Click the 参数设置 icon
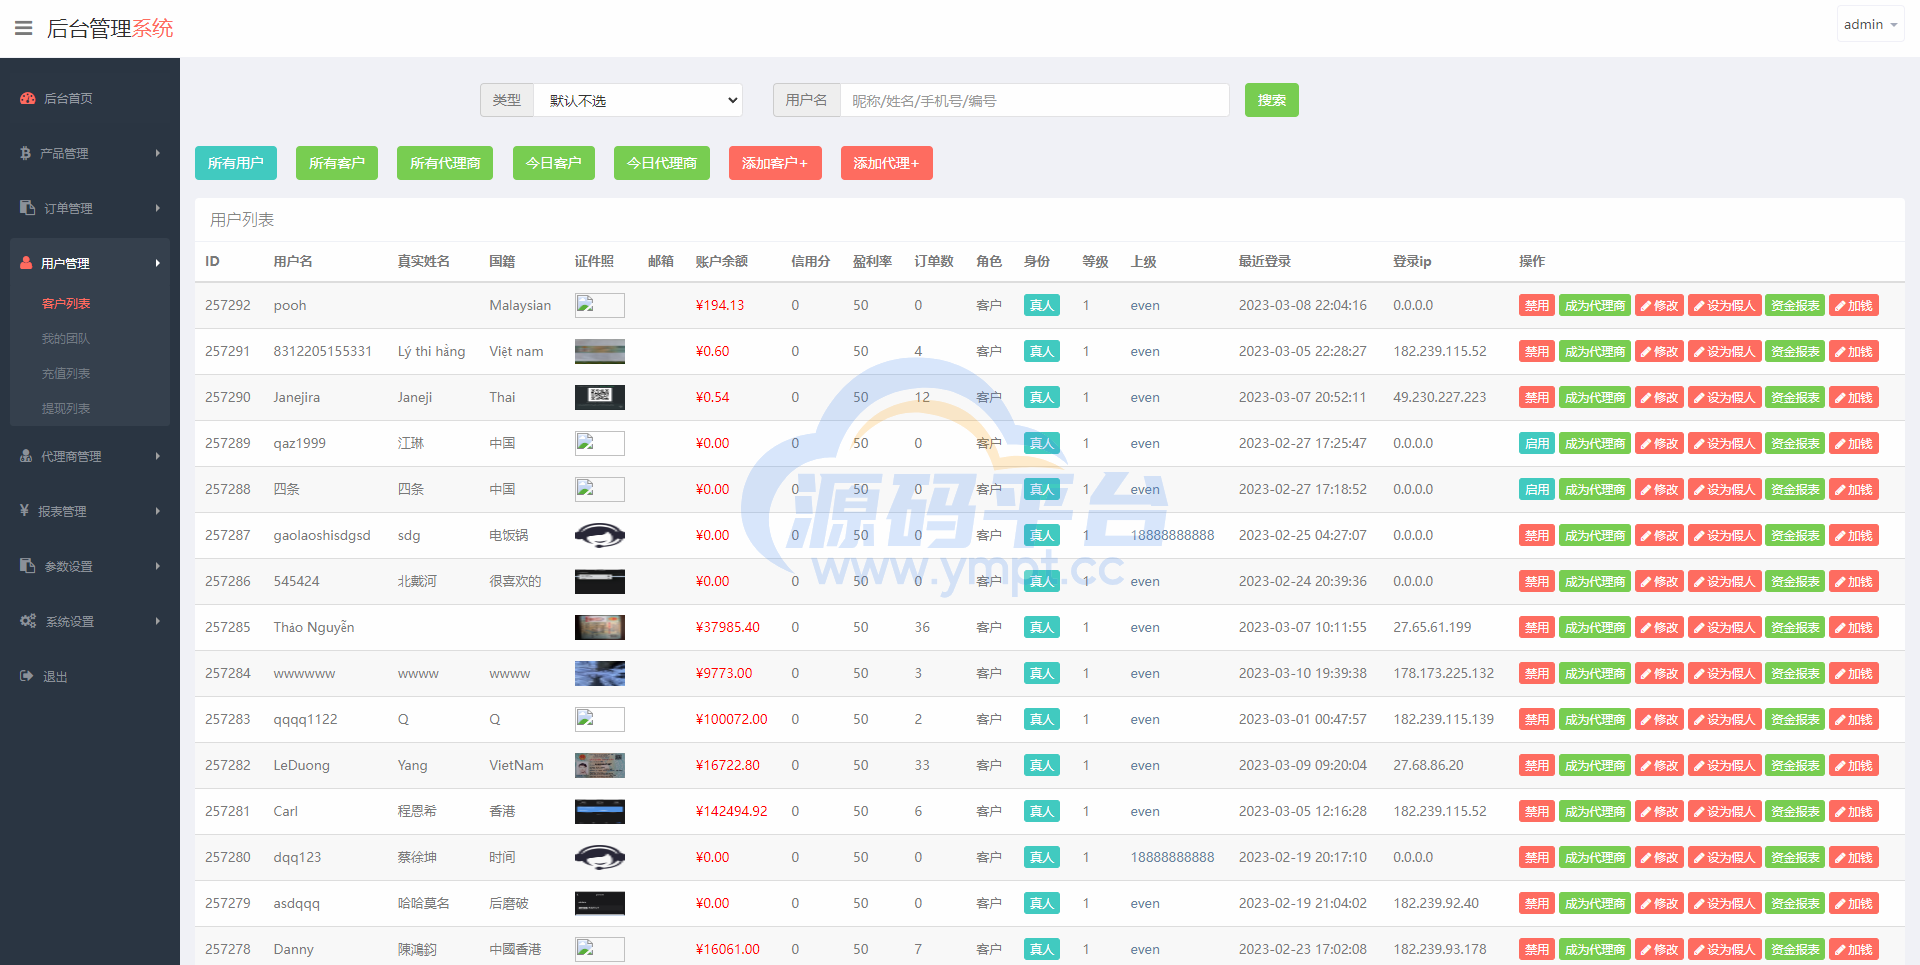The image size is (1920, 965). tap(28, 565)
